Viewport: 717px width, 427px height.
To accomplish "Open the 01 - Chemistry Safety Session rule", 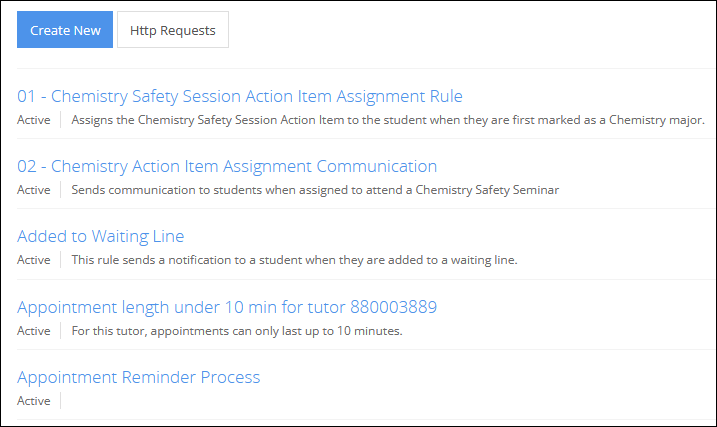I will (x=240, y=96).
